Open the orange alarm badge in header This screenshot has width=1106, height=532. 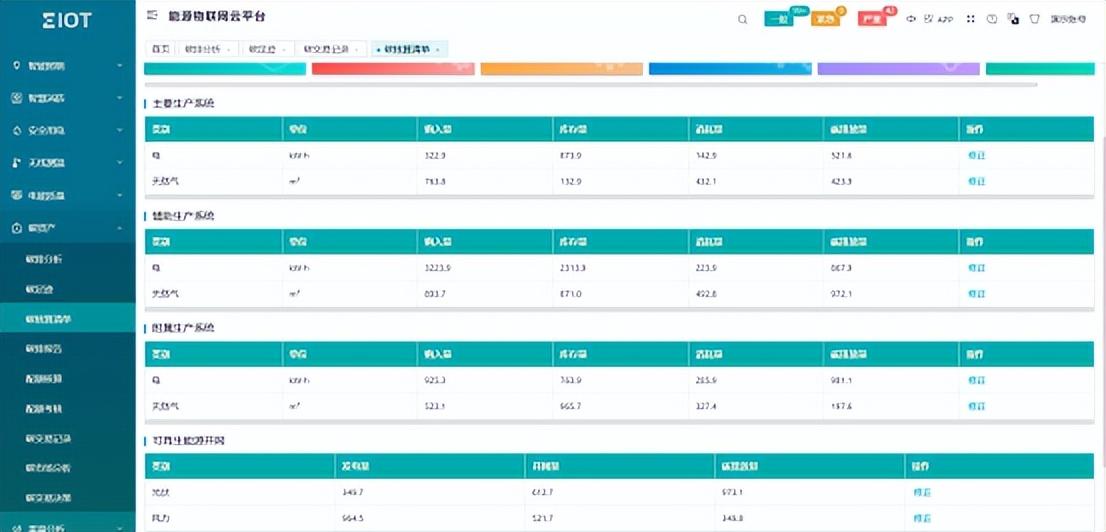point(825,19)
